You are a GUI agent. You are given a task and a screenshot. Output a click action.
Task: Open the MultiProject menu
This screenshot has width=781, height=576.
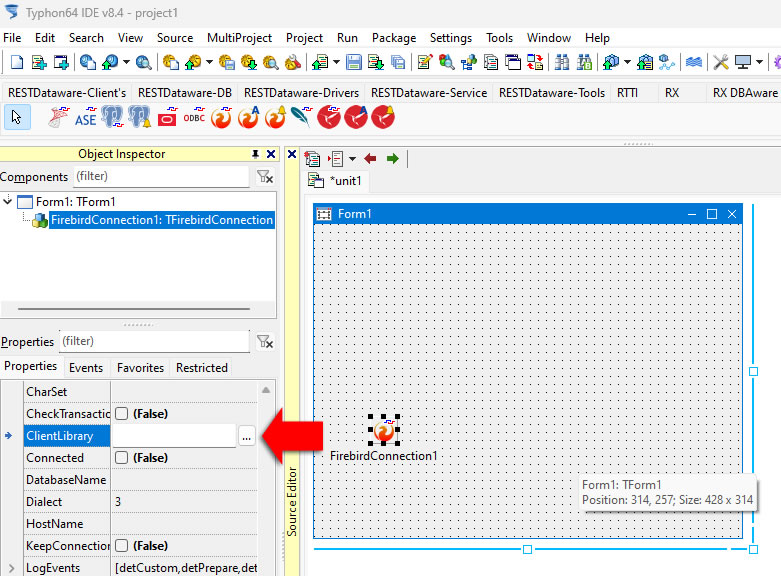(239, 38)
